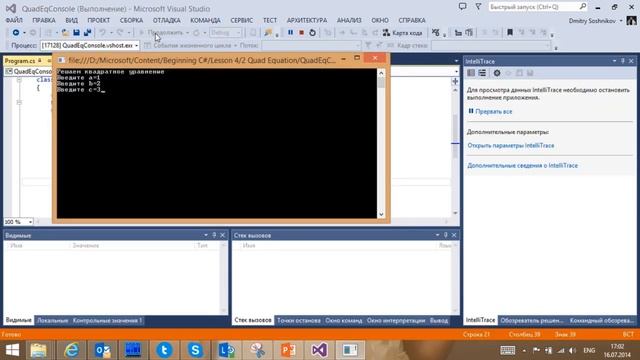Viewport: 640px width, 360px height.
Task: Click Открыть параметры IntelliTrace link
Action: tap(511, 145)
